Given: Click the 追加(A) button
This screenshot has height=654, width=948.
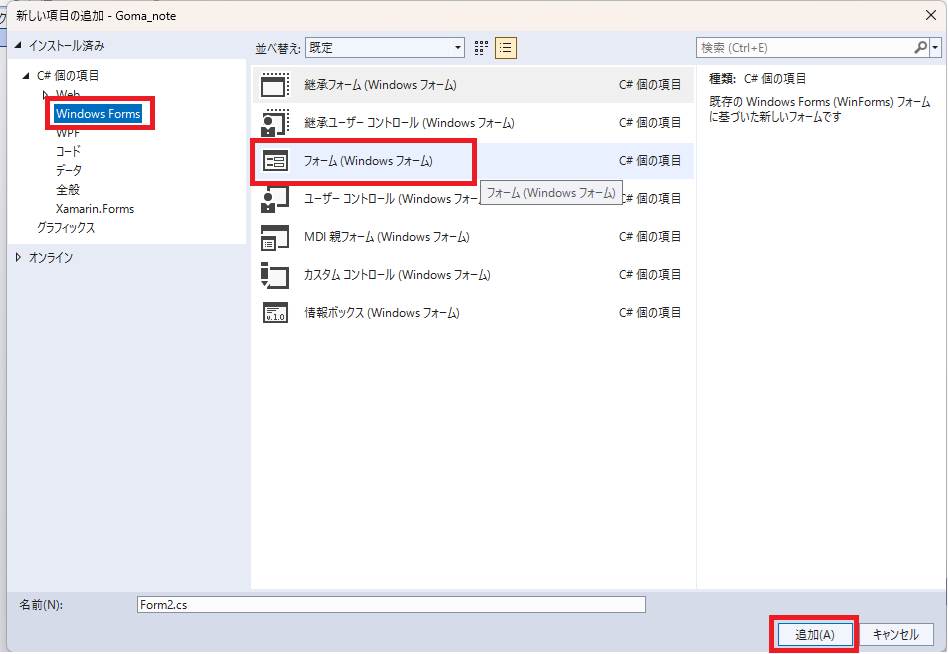Looking at the screenshot, I should coord(814,635).
